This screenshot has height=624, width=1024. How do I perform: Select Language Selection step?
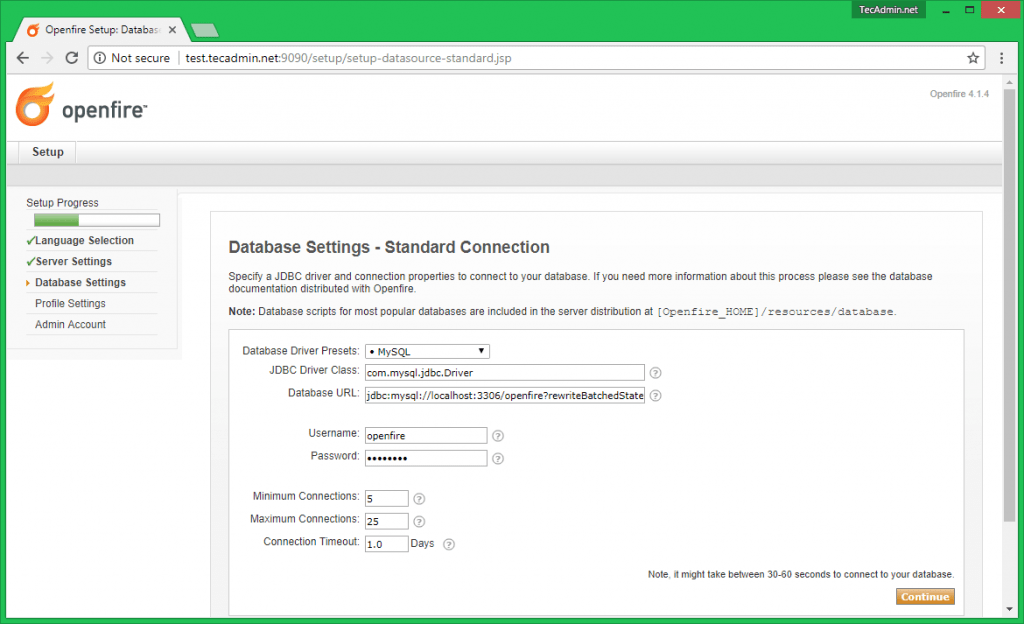pos(84,240)
